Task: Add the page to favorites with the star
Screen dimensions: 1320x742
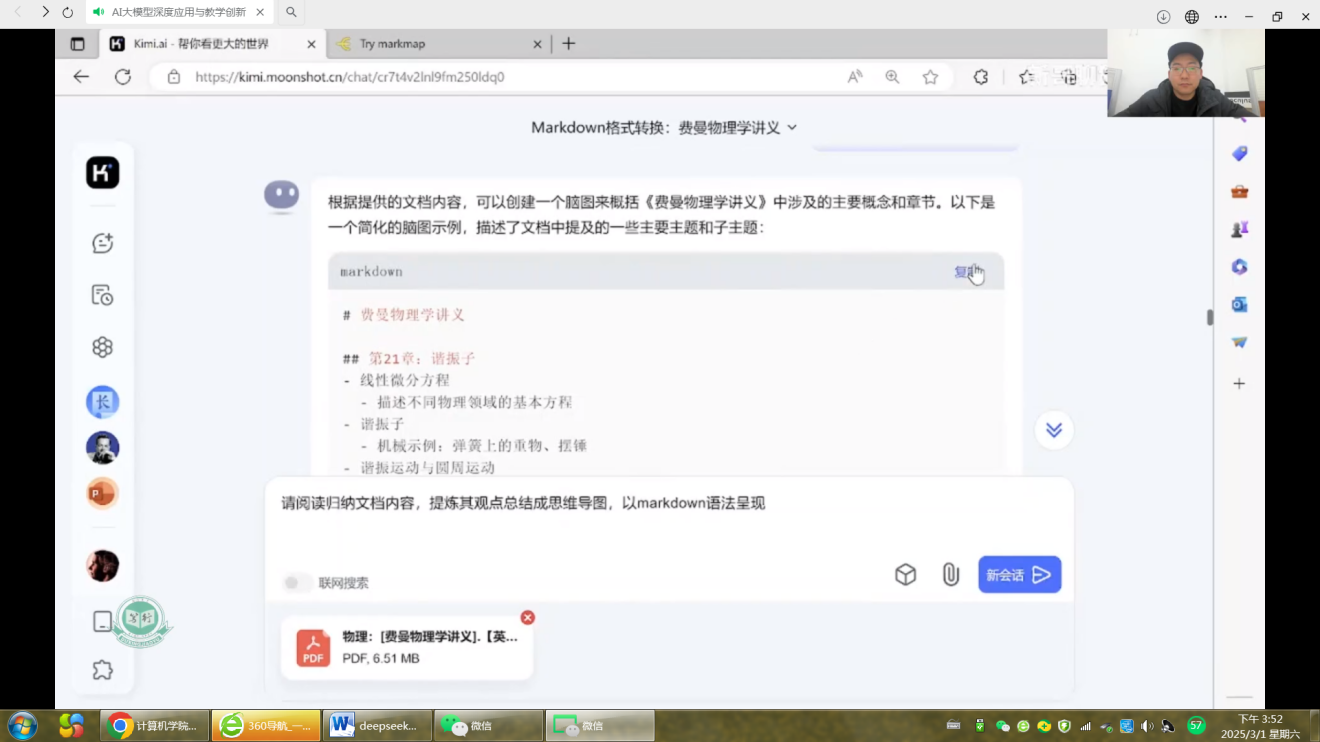Action: pyautogui.click(x=930, y=77)
